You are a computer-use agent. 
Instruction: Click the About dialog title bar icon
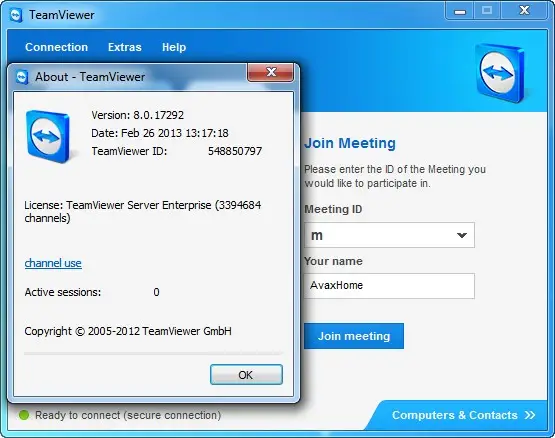(22, 77)
